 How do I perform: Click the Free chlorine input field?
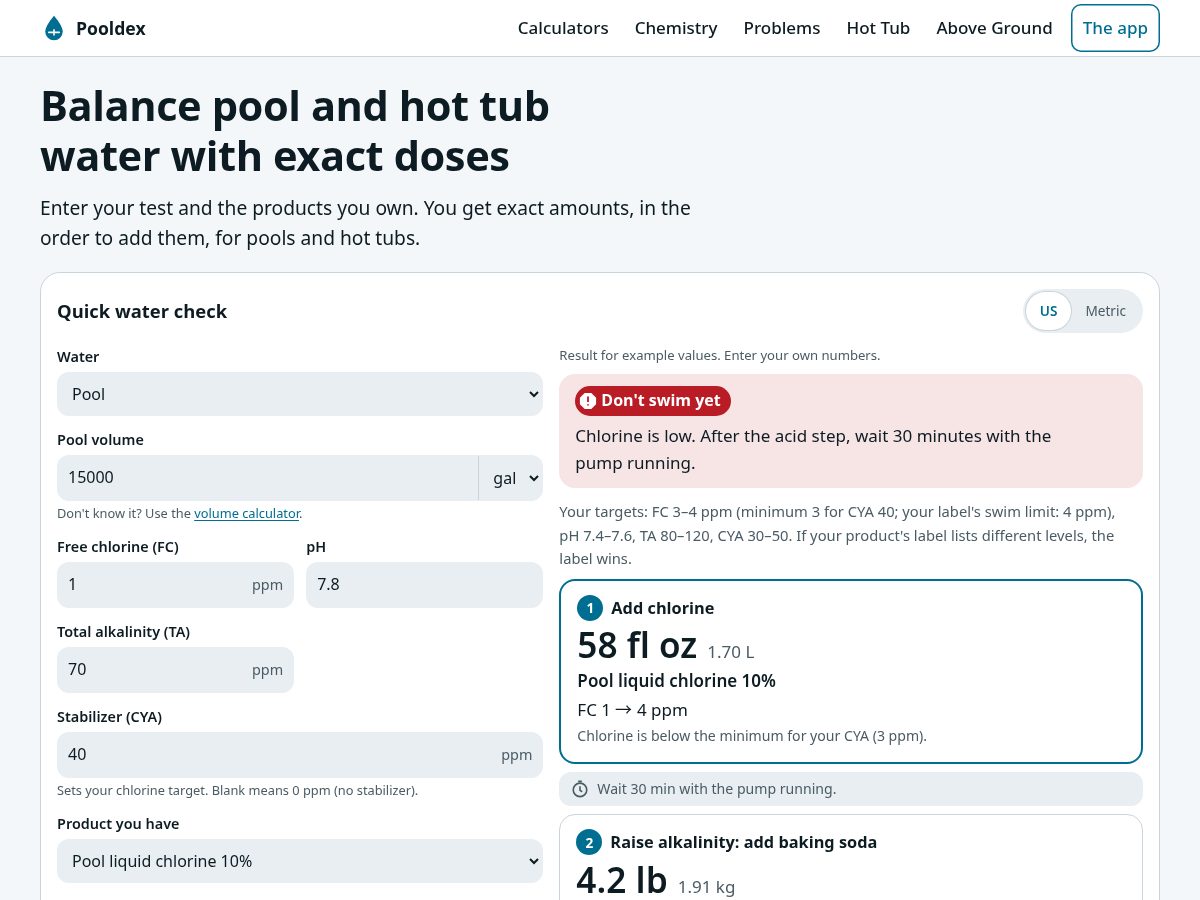pyautogui.click(x=175, y=585)
